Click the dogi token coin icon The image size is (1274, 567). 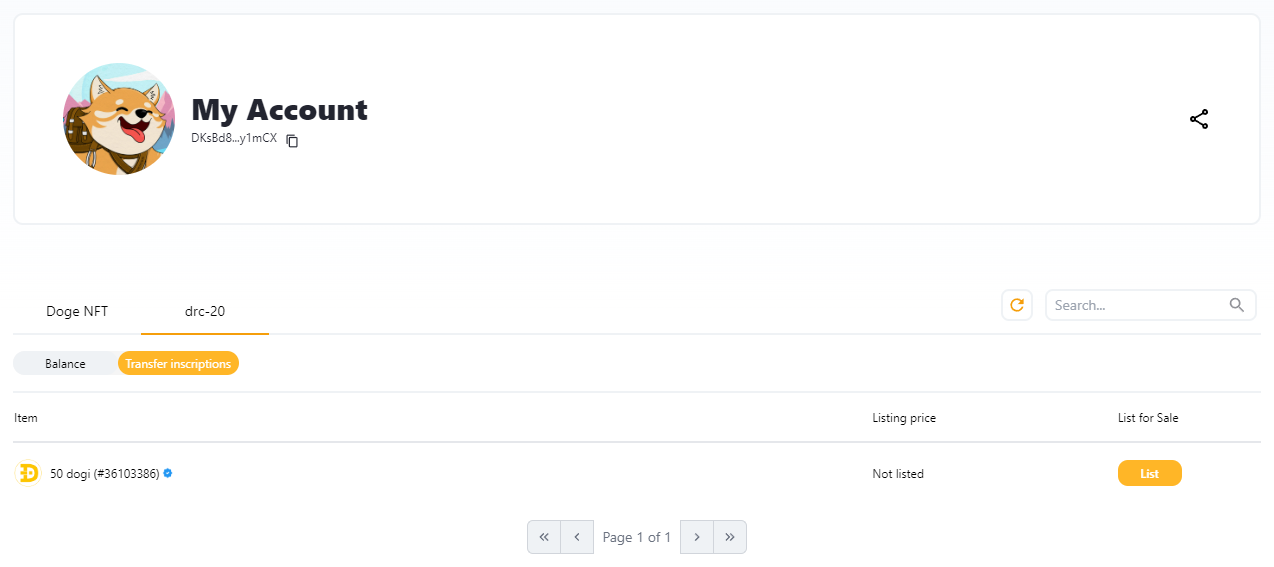pos(28,473)
